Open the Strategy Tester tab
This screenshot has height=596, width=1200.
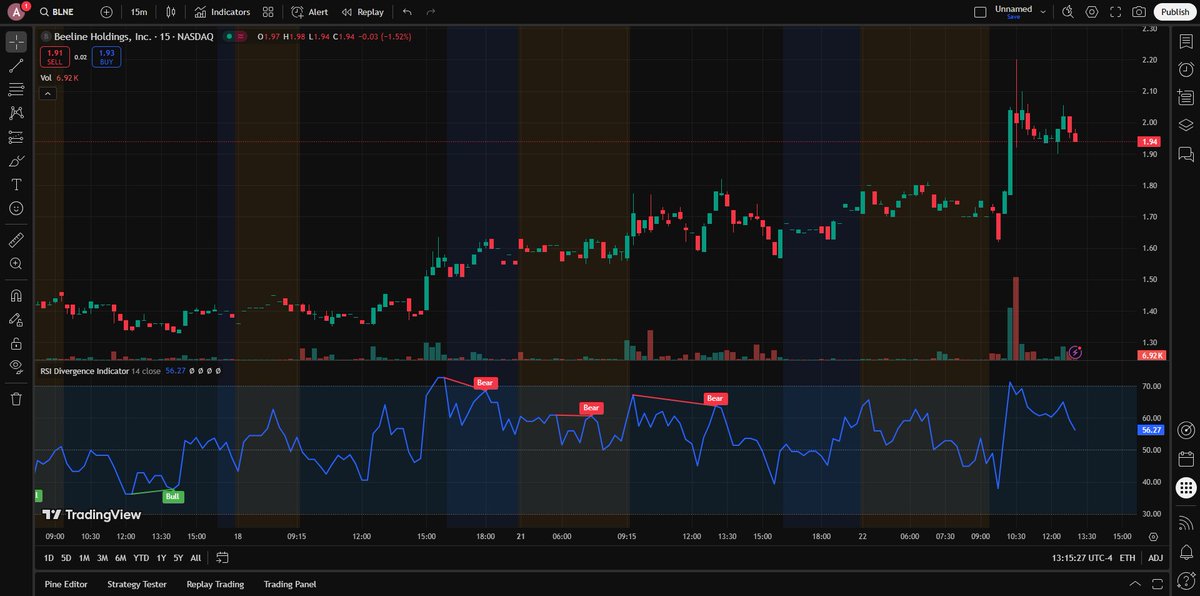click(x=137, y=584)
